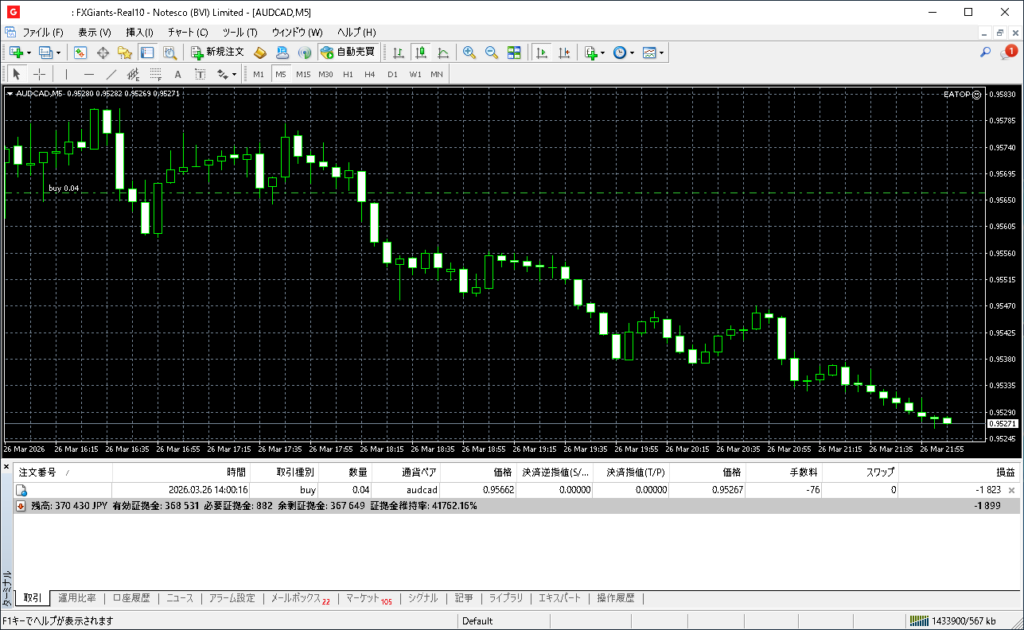The image size is (1024, 630).
Task: Select the trendline drawing tool
Action: 111,74
